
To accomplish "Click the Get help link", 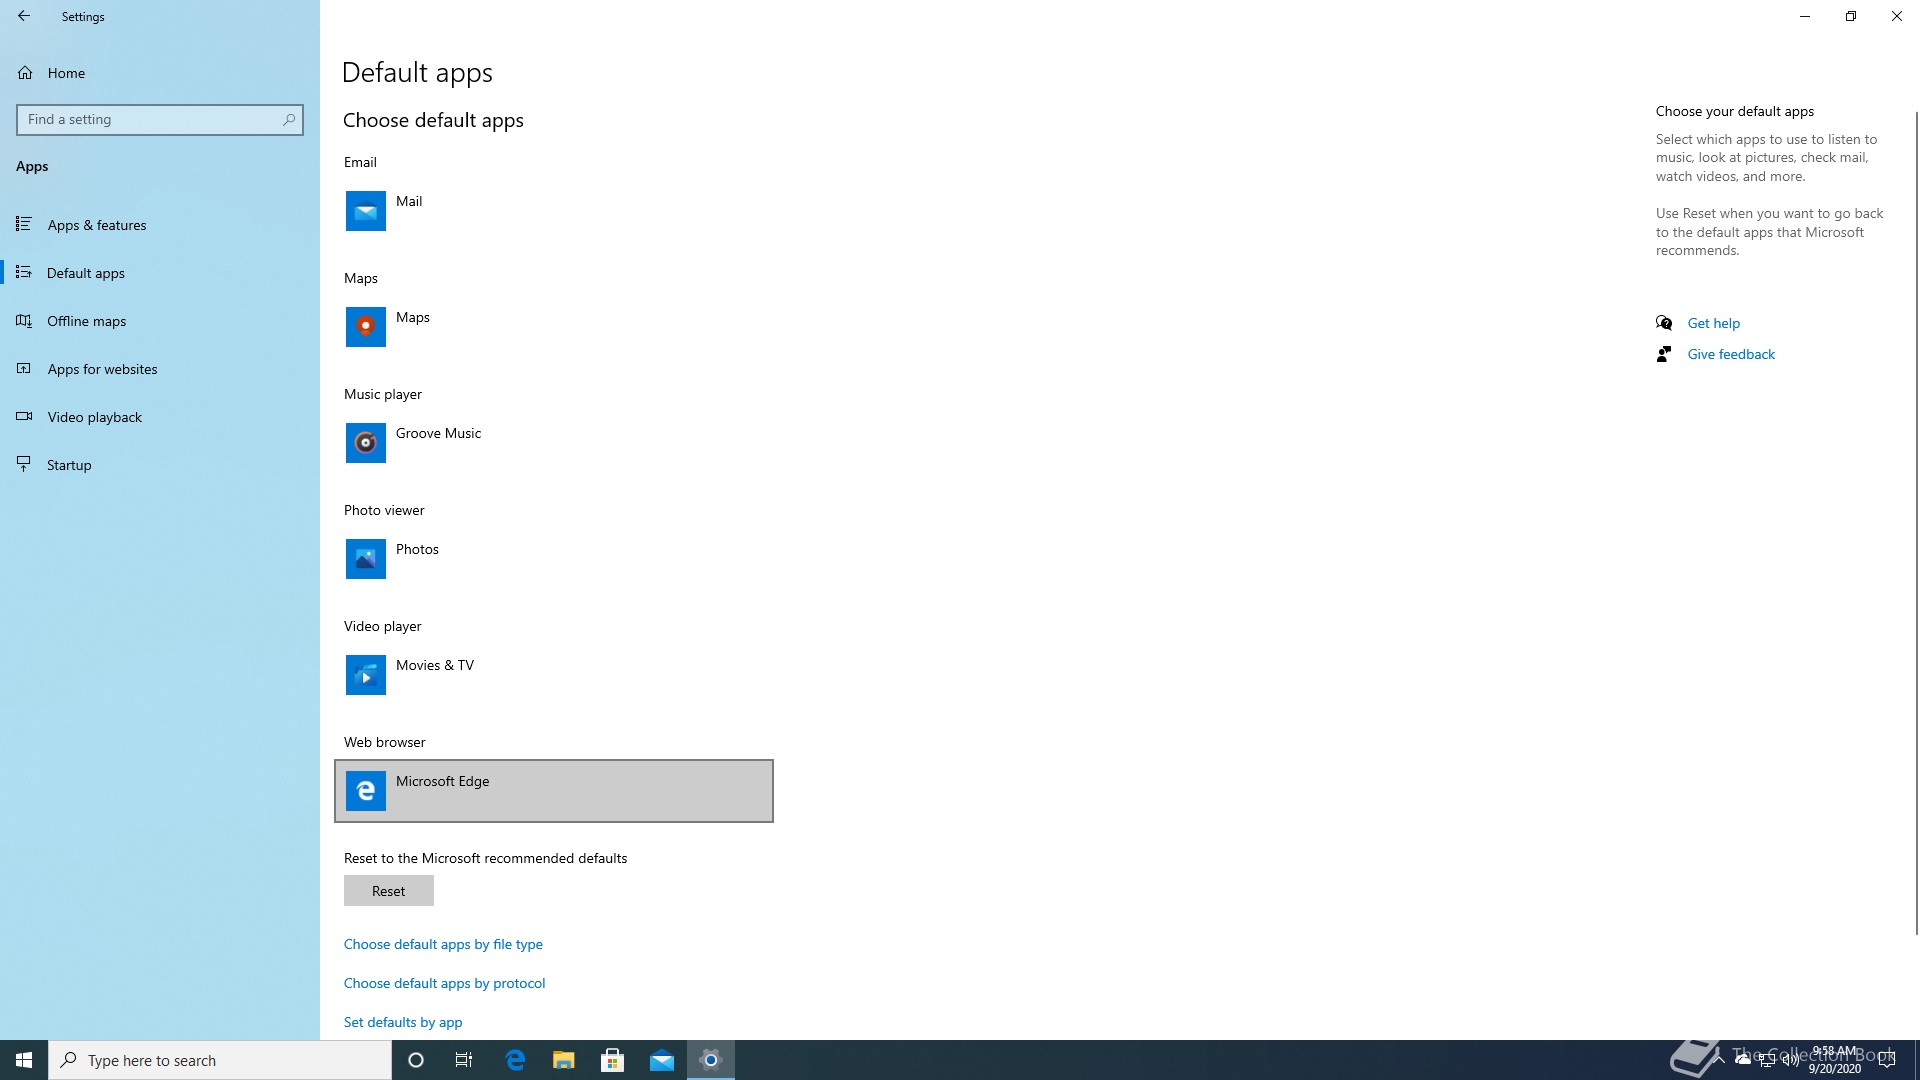I will 1713,323.
